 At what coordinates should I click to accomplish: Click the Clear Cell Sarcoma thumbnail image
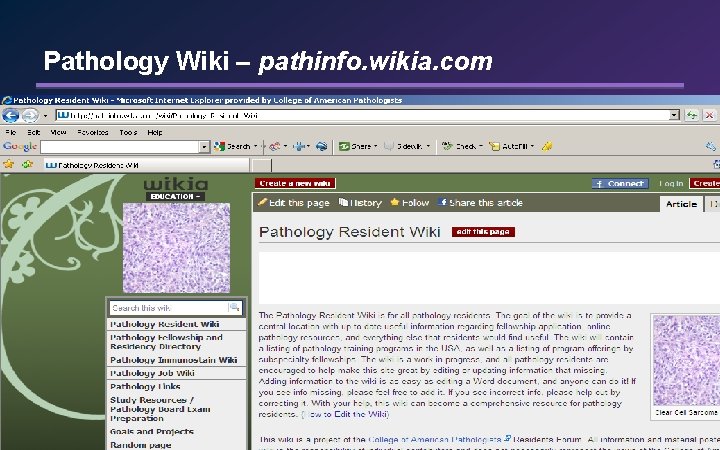pos(686,360)
